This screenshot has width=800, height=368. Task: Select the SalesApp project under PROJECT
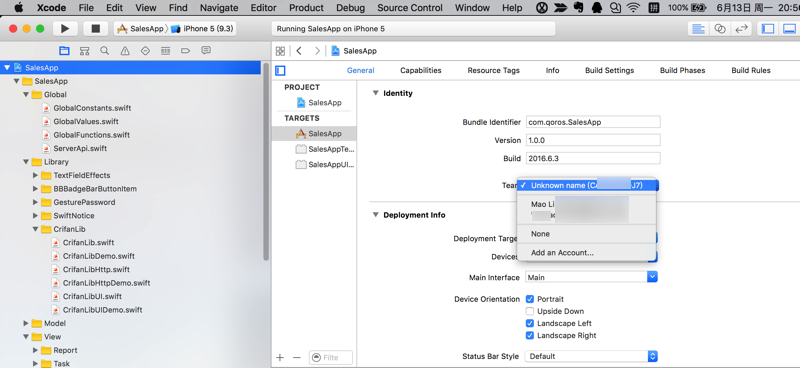(319, 103)
